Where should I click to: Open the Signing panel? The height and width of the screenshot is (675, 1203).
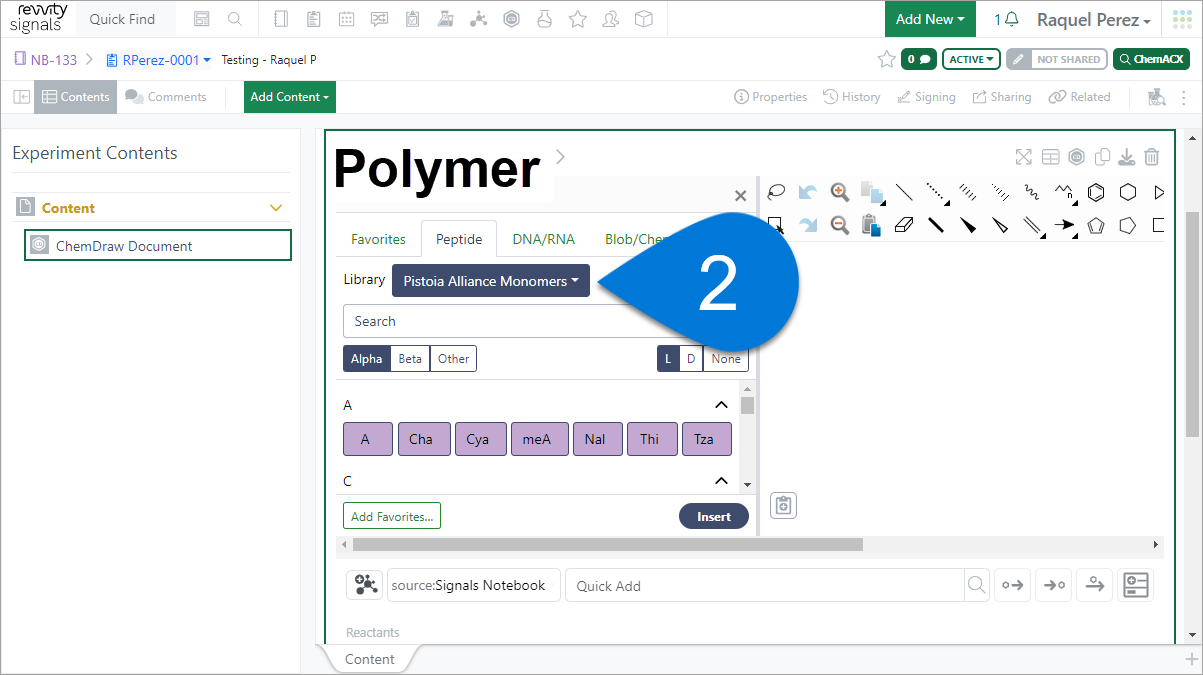[926, 97]
